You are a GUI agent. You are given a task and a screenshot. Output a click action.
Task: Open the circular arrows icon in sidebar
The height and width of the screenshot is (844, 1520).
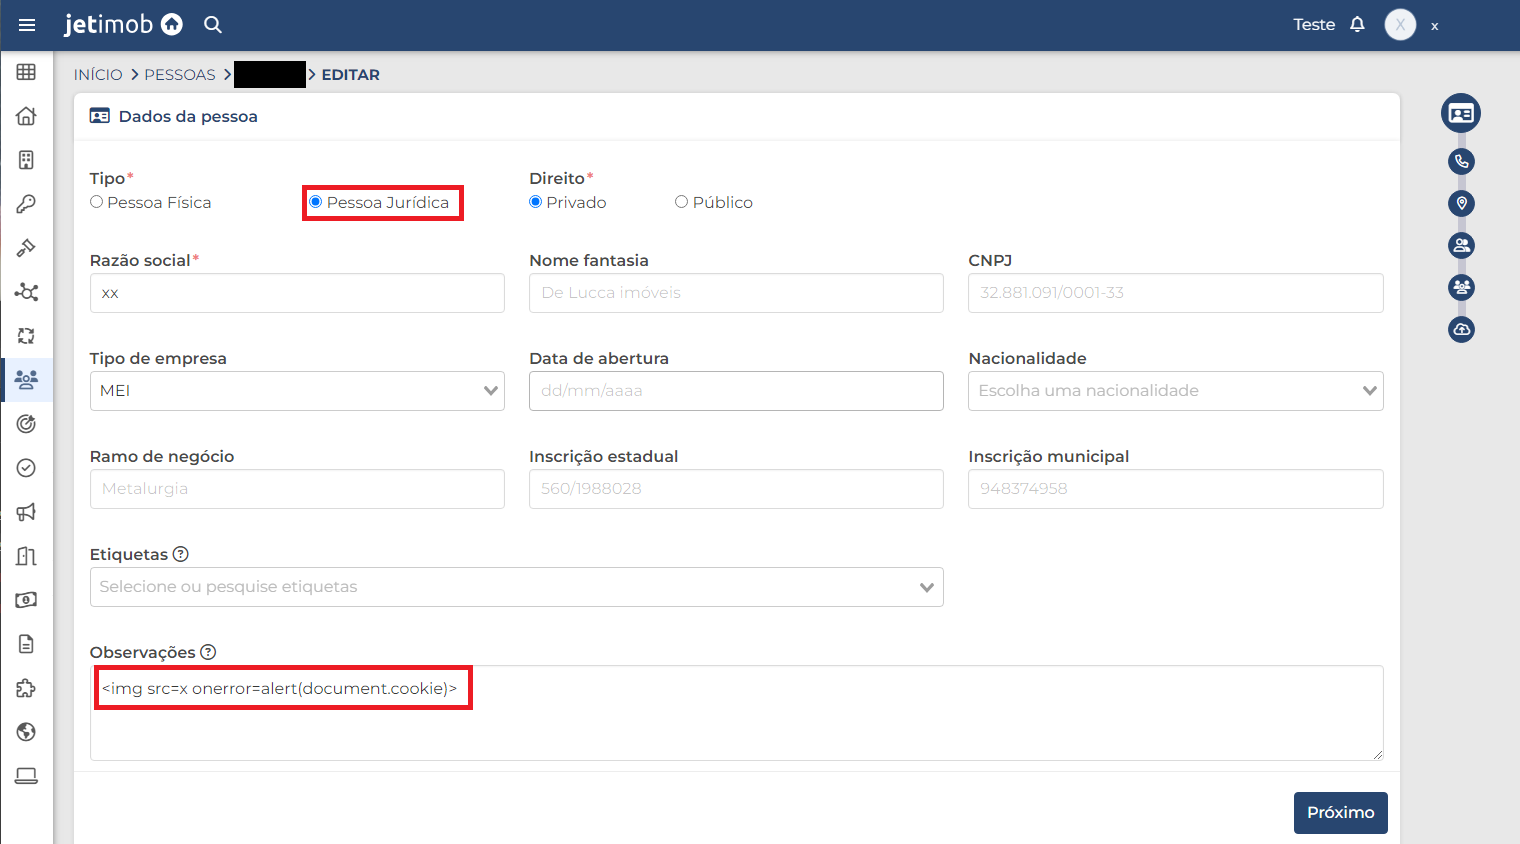point(27,336)
